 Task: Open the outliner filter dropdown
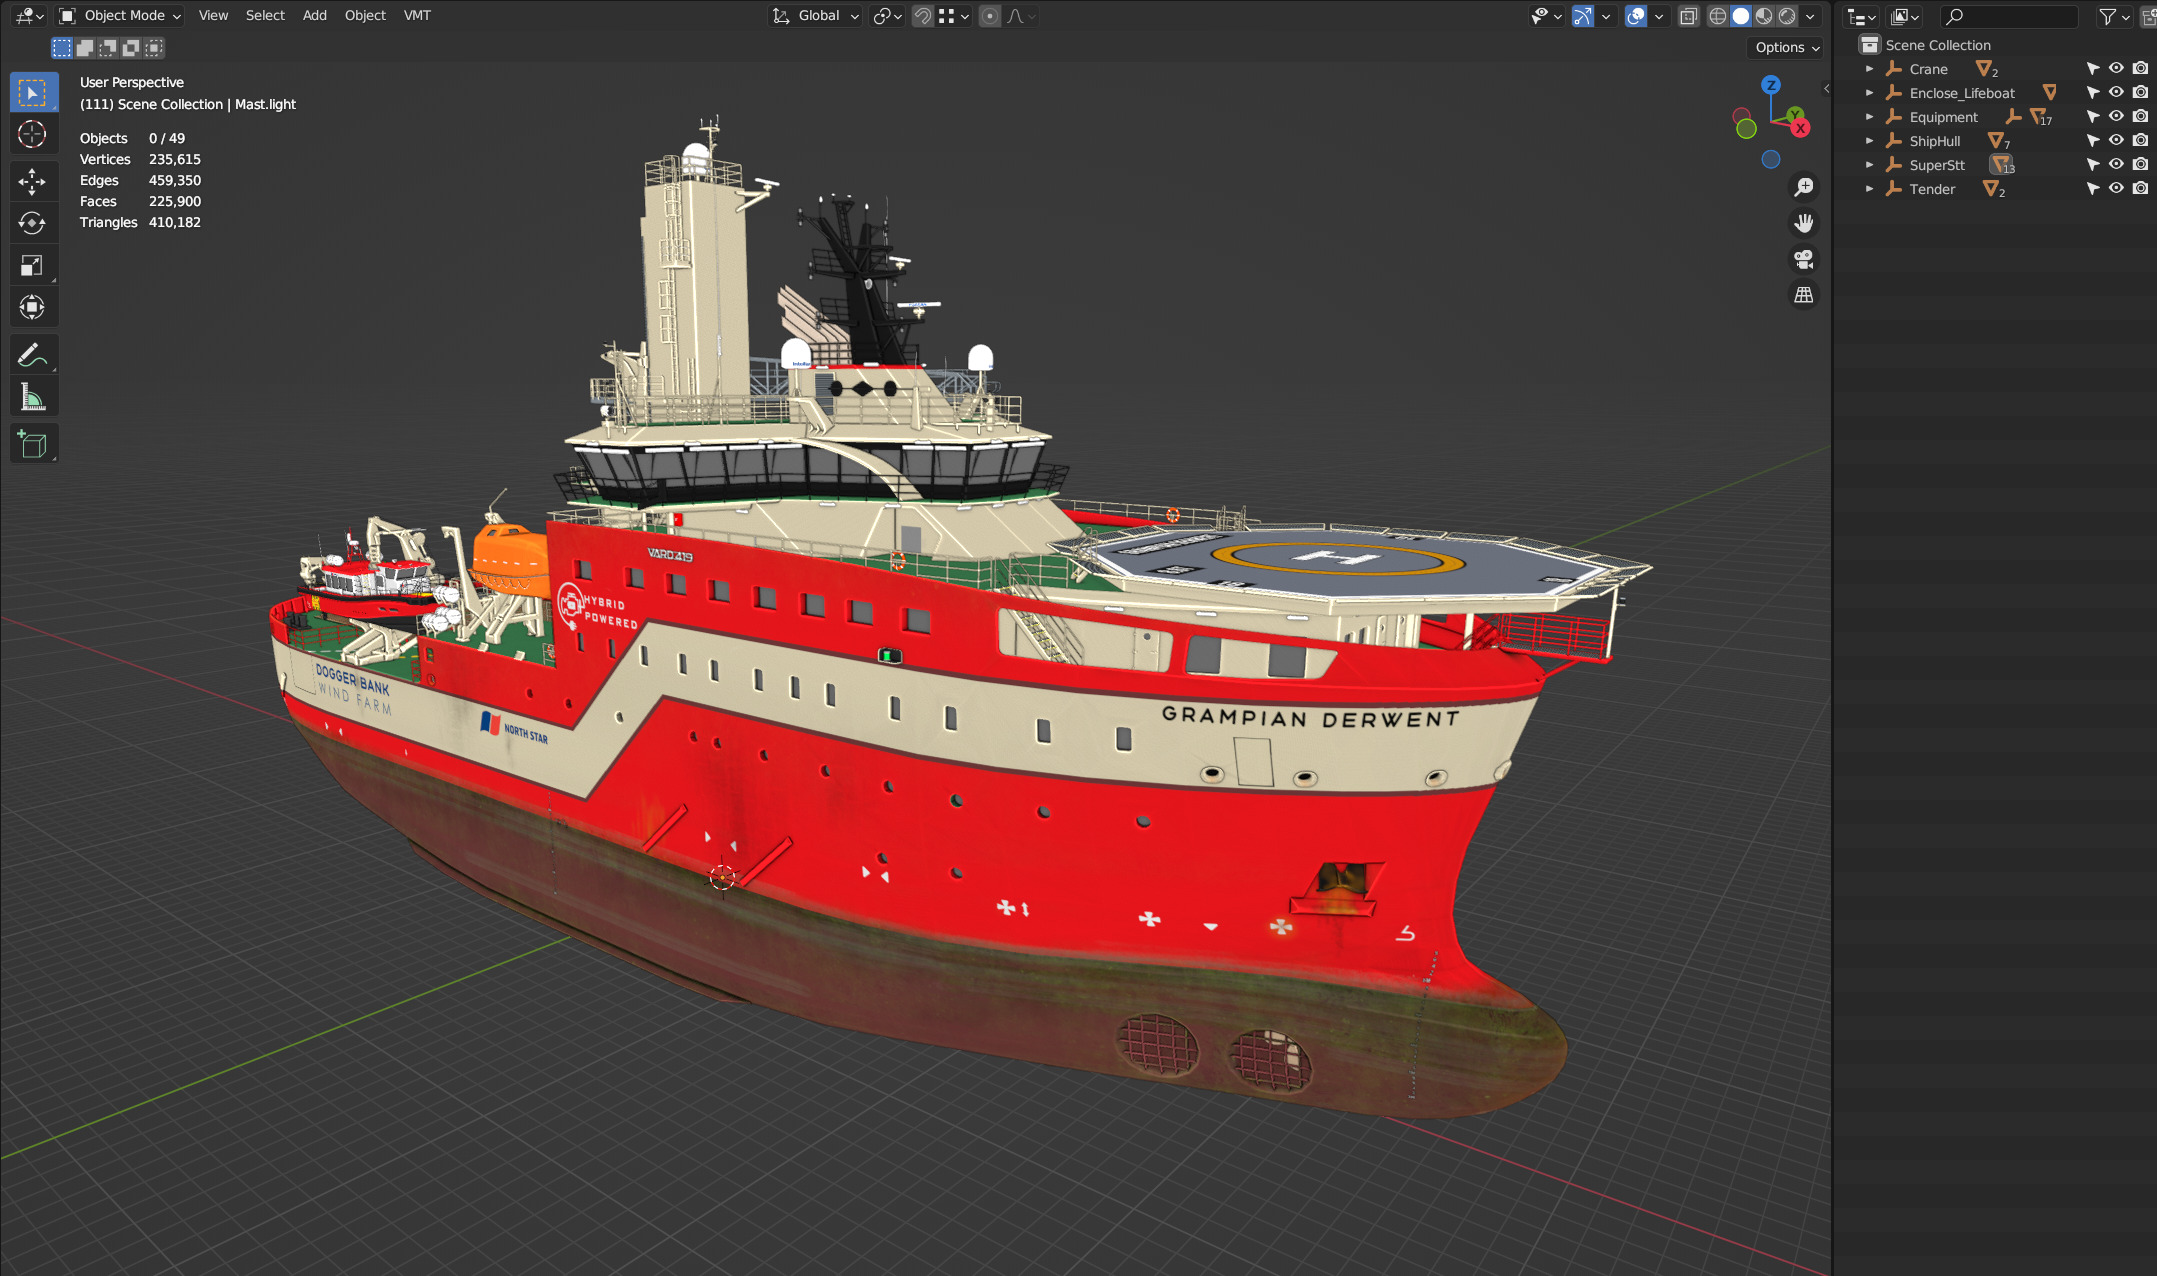pyautogui.click(x=2114, y=16)
